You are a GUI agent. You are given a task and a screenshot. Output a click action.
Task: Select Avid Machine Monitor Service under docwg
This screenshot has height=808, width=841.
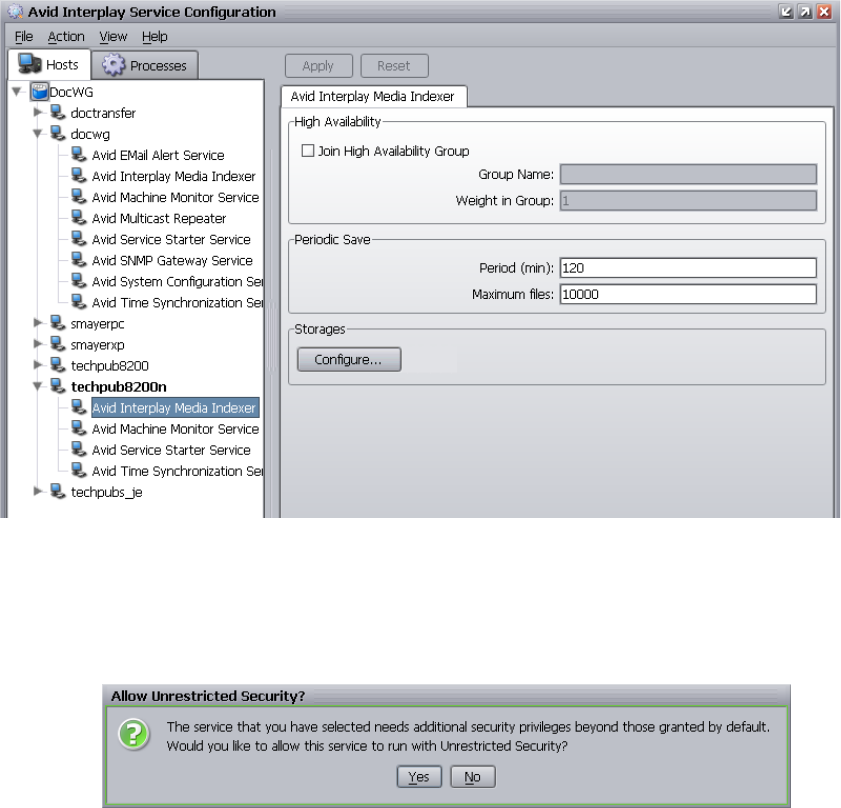click(175, 197)
